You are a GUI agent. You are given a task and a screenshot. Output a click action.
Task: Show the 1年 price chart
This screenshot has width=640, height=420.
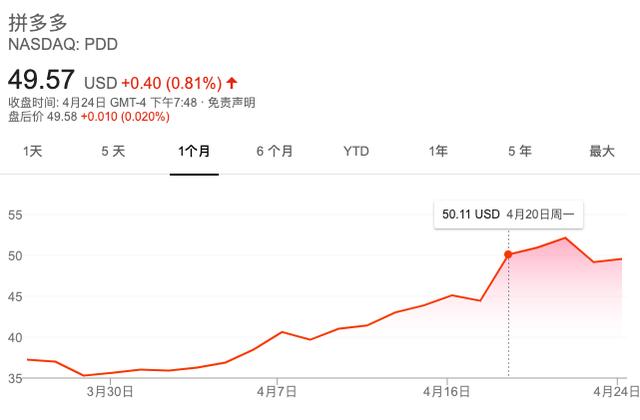coord(438,151)
